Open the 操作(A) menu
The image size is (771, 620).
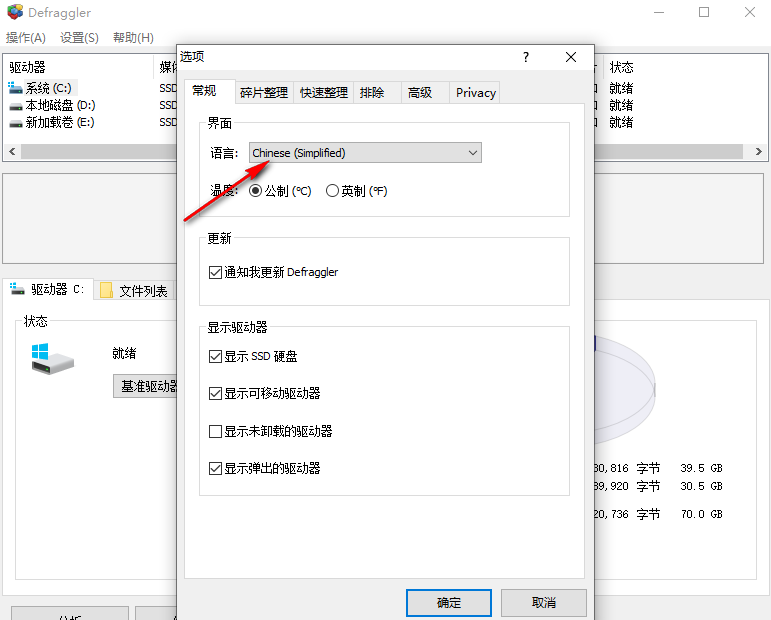coord(26,37)
